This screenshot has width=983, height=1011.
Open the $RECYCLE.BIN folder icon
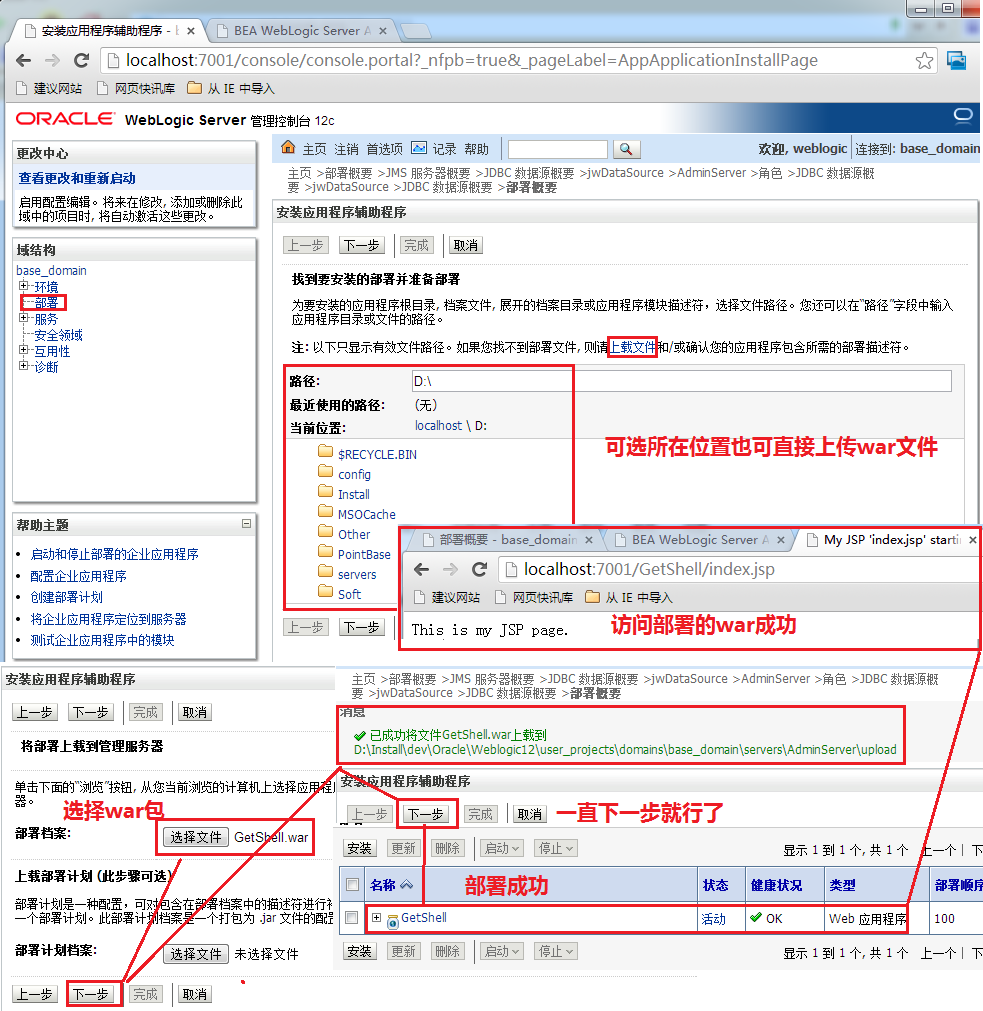[x=326, y=451]
